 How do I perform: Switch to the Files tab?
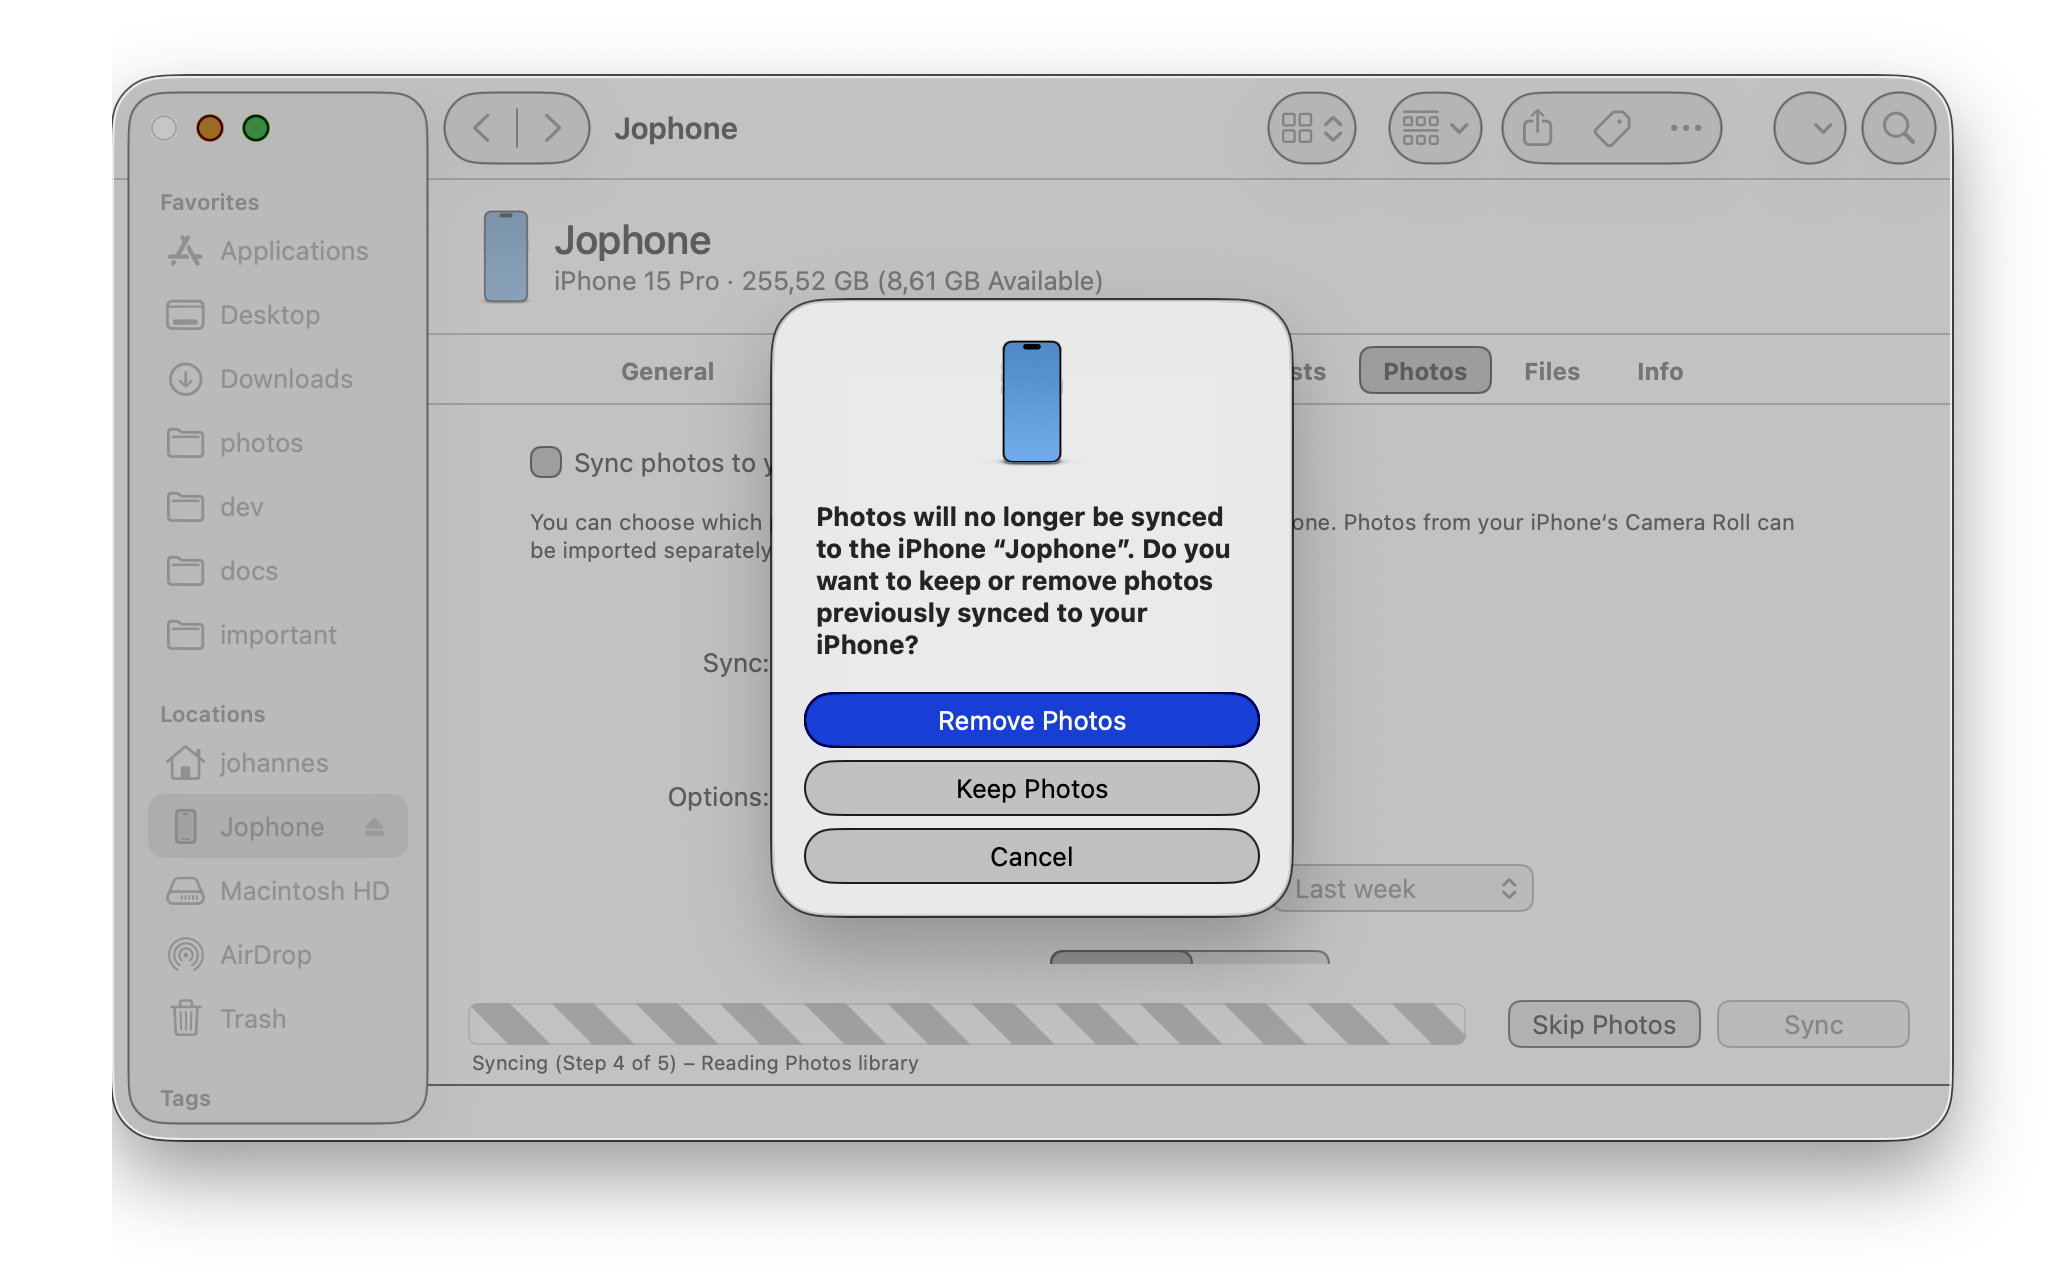tap(1551, 371)
